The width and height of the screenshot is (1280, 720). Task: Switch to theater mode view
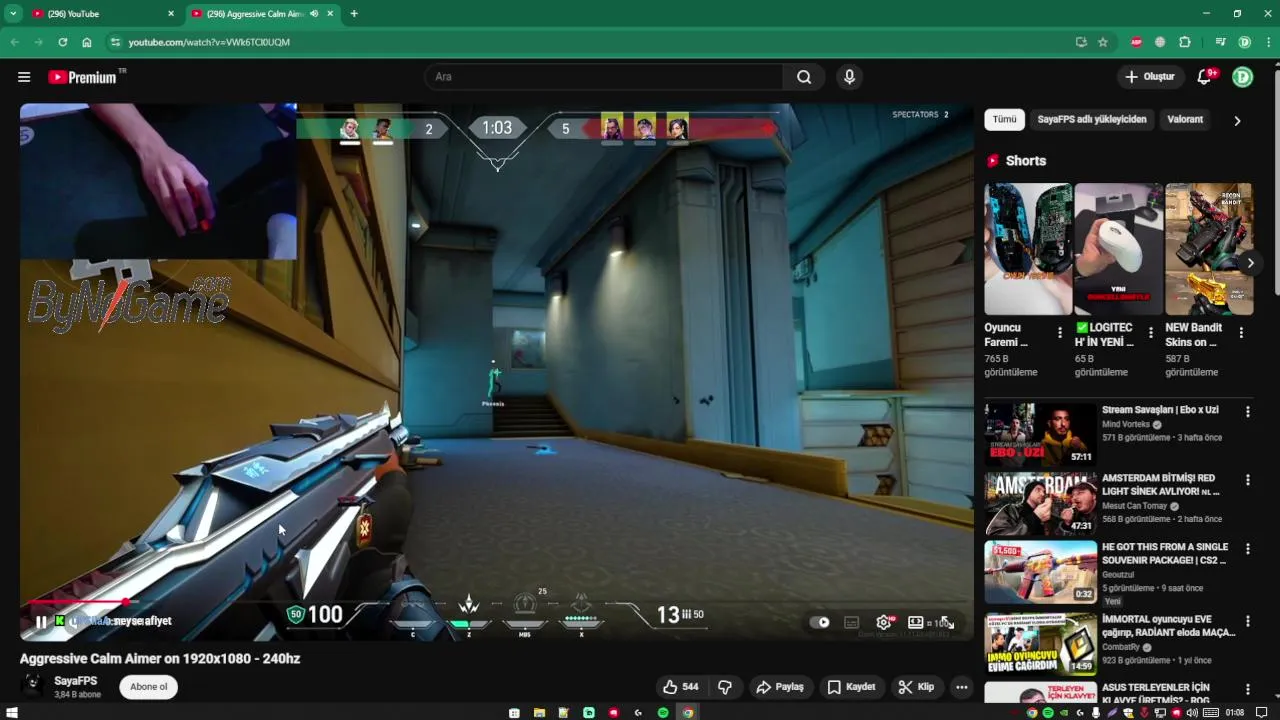(x=915, y=622)
